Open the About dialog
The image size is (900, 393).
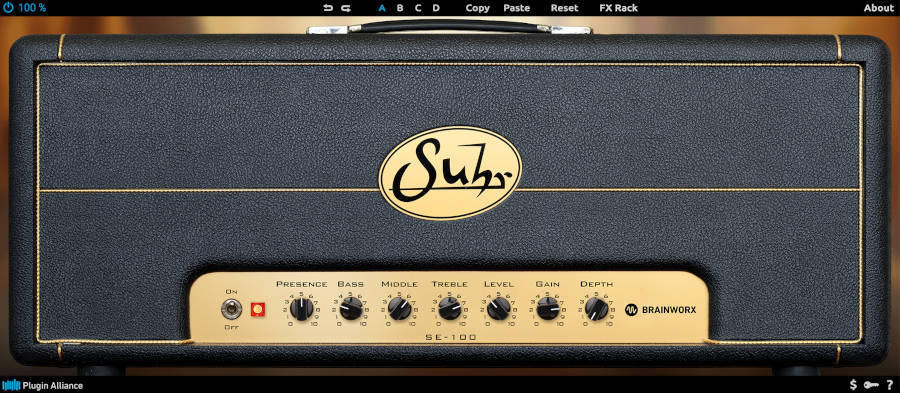coord(878,8)
